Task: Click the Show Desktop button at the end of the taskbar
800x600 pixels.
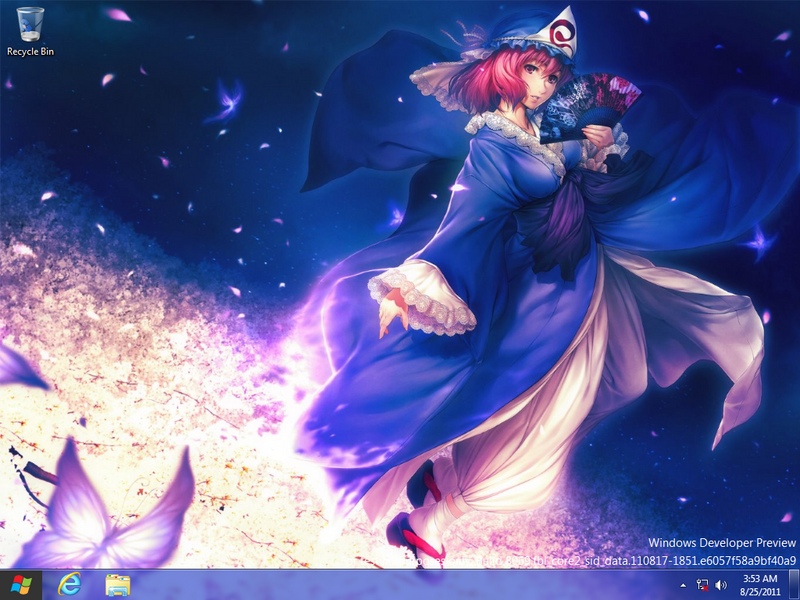Action: [x=794, y=585]
